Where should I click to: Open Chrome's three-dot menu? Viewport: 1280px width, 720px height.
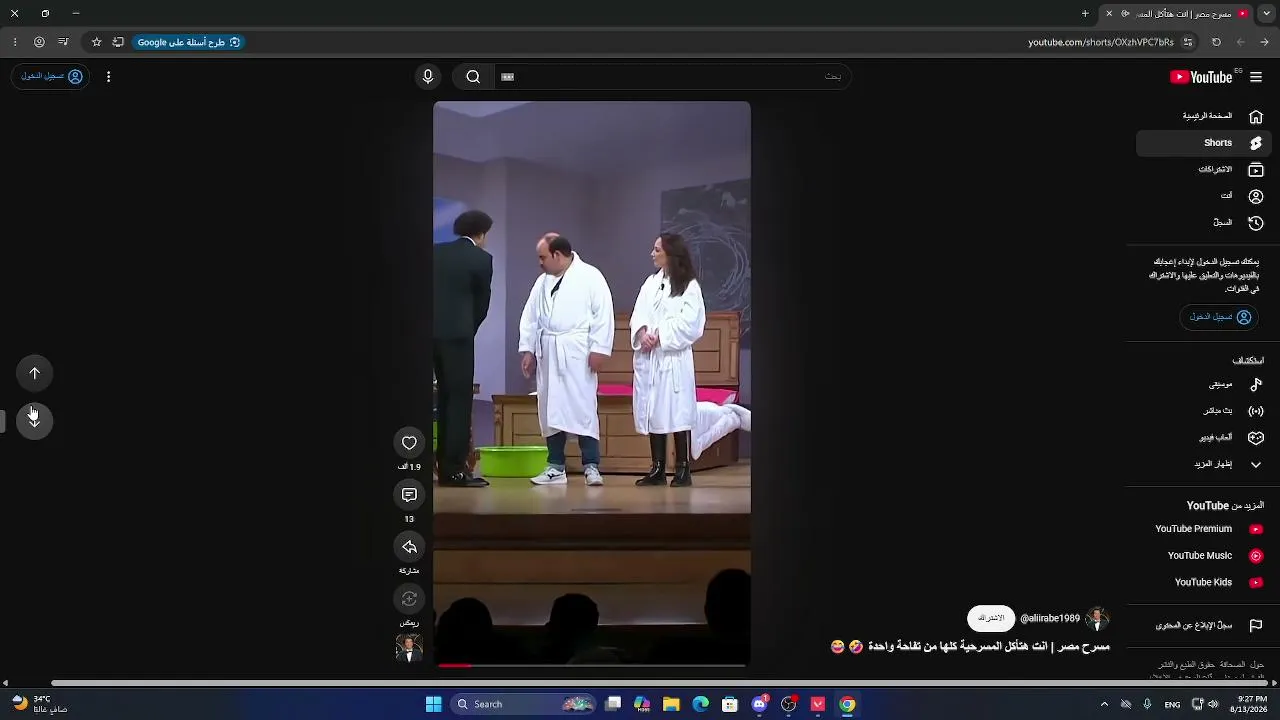15,42
